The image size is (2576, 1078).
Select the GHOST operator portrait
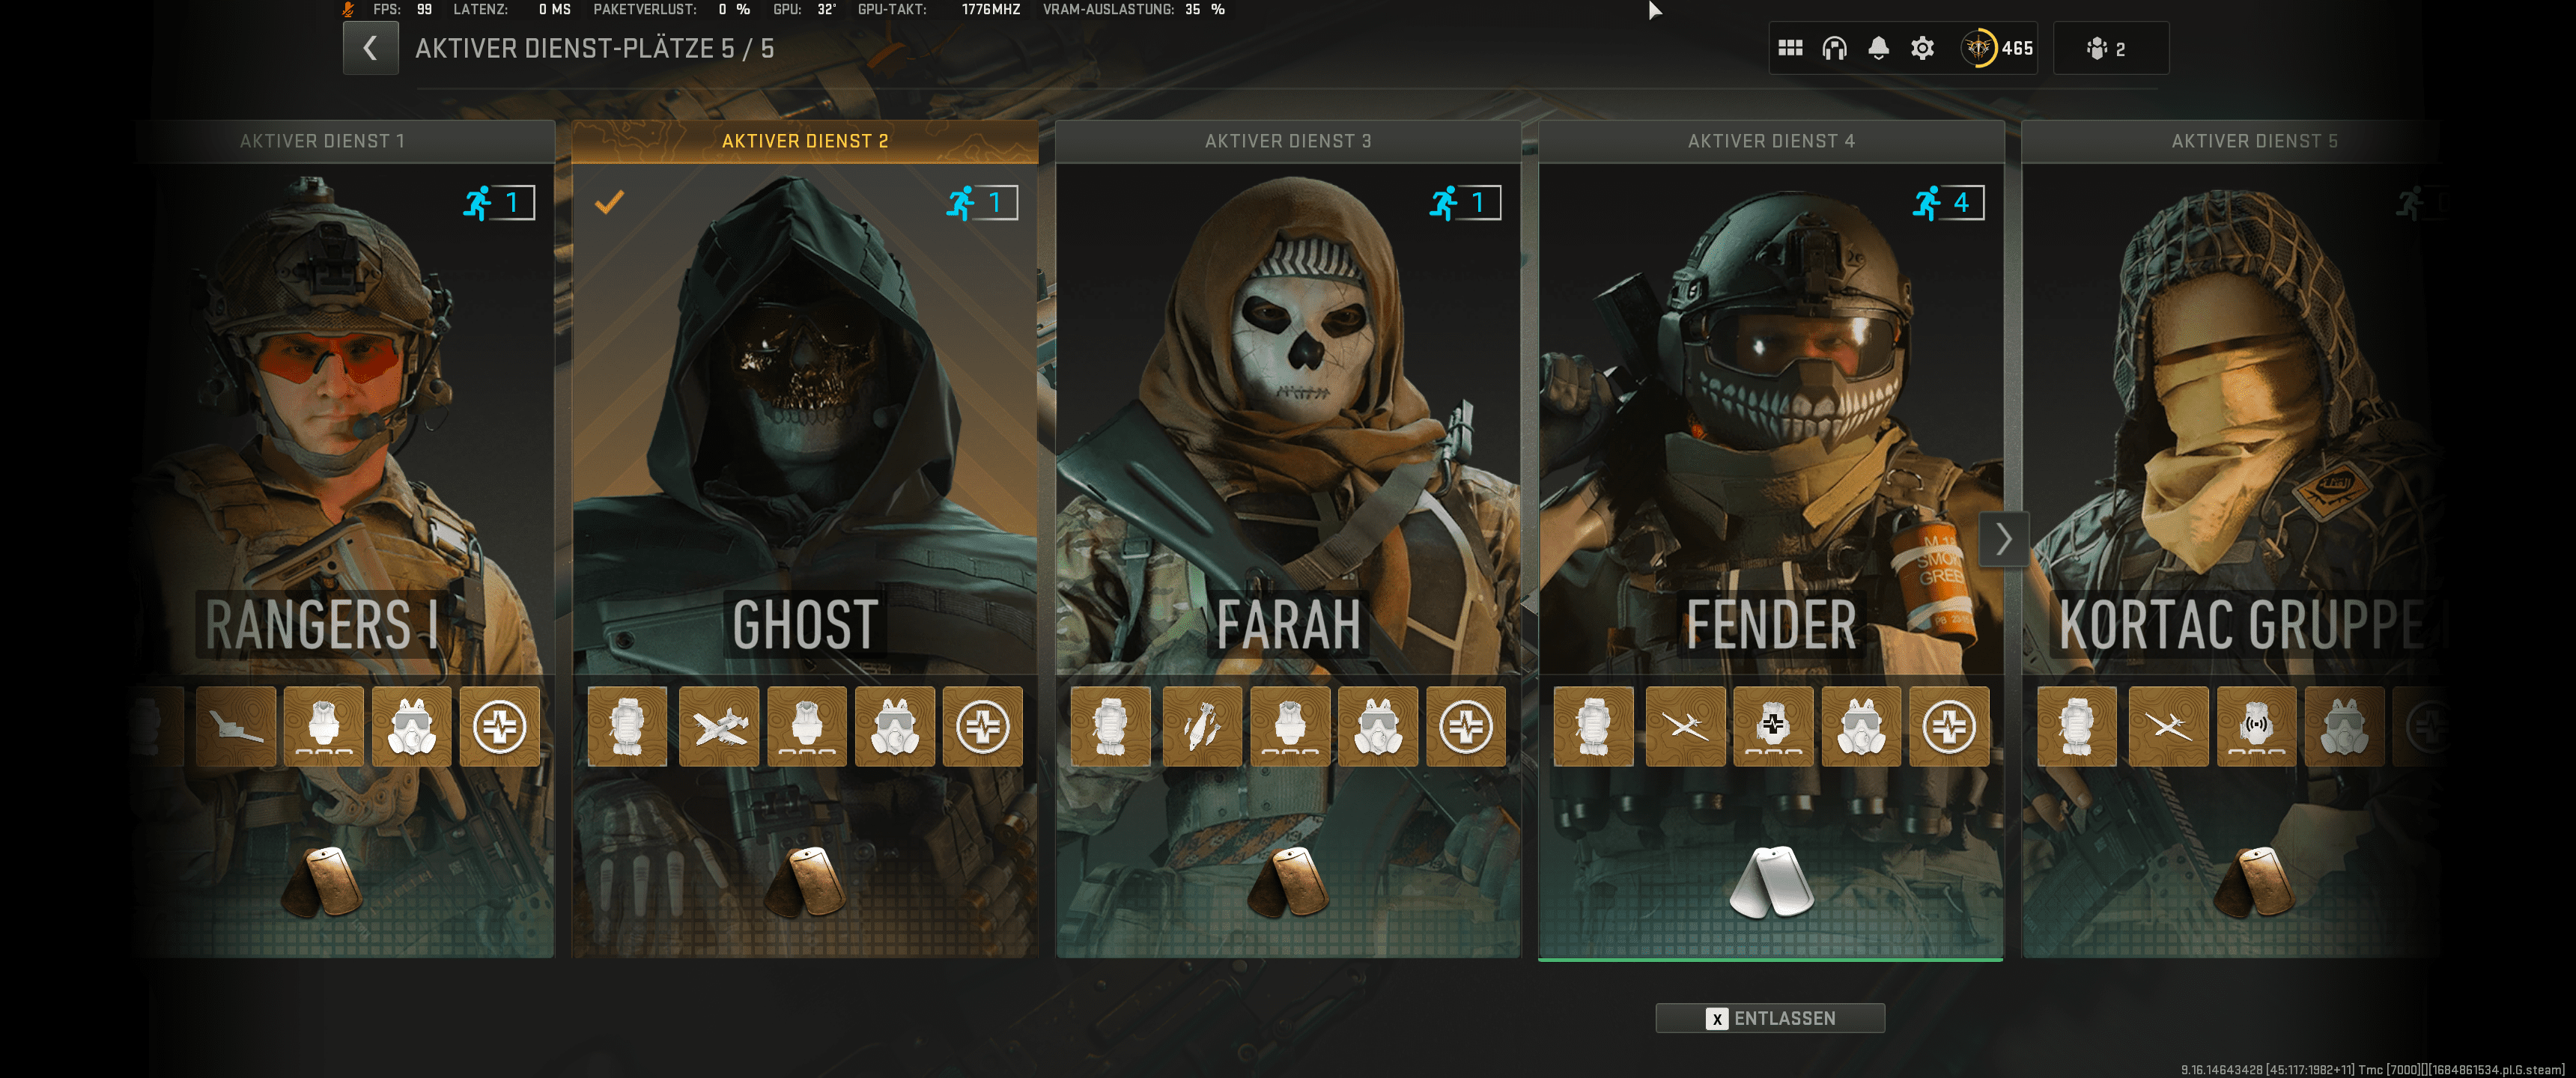point(805,420)
